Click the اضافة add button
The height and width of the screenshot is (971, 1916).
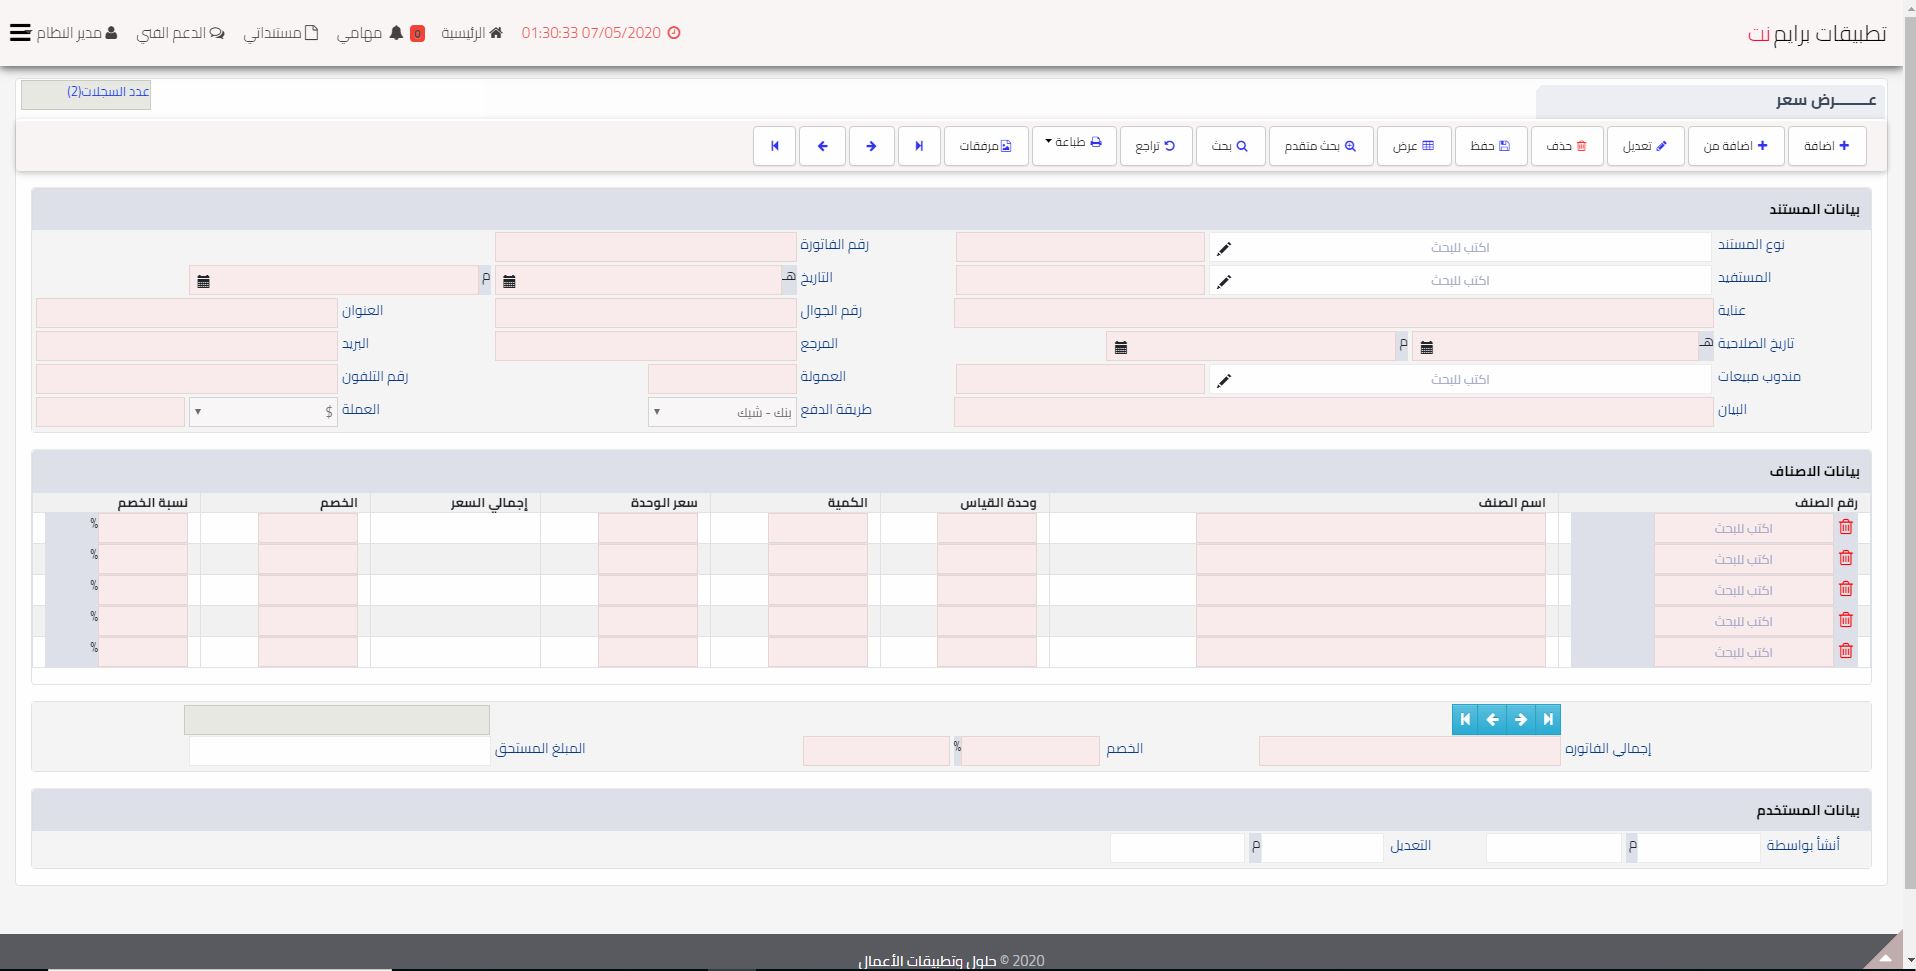coord(1826,146)
